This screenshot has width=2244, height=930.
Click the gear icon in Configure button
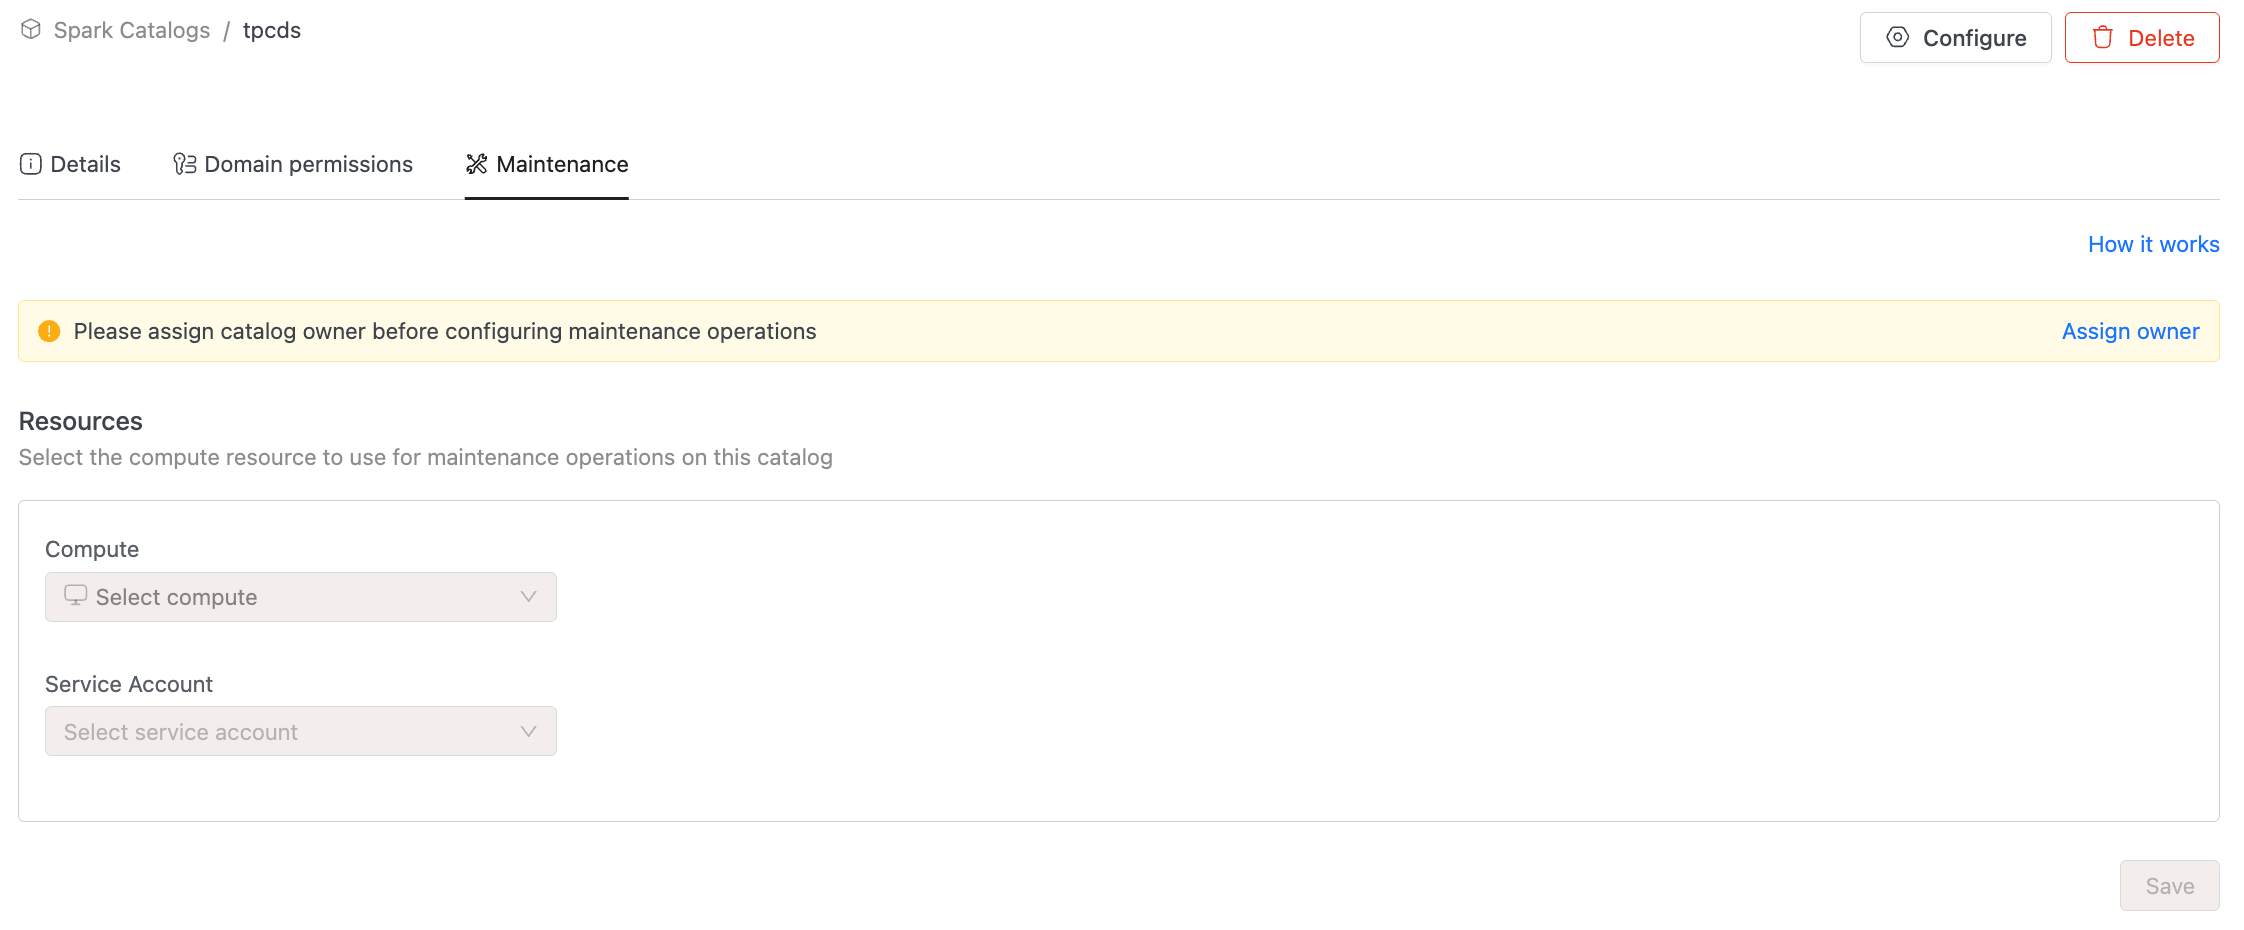(1897, 38)
